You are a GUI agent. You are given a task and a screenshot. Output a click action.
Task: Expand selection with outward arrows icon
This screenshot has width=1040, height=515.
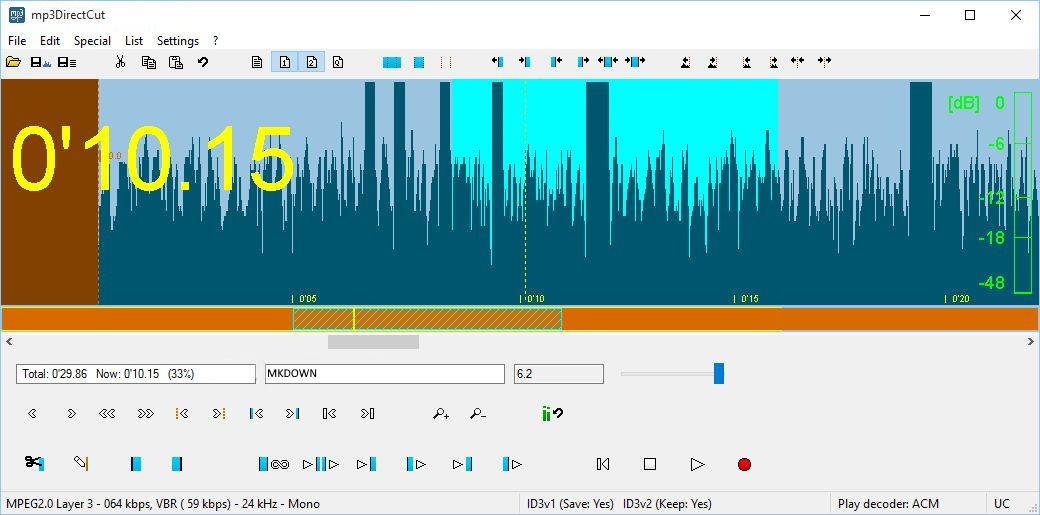[608, 62]
